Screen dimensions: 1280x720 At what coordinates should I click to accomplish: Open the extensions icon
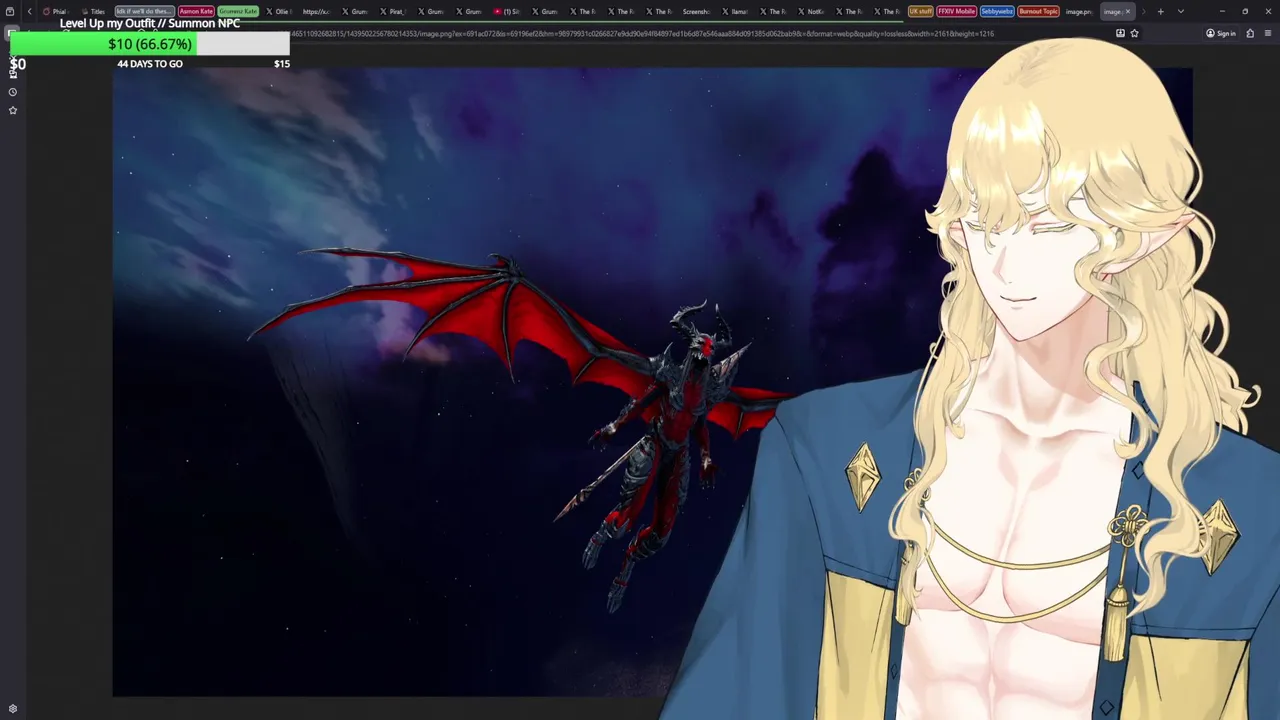point(1250,33)
